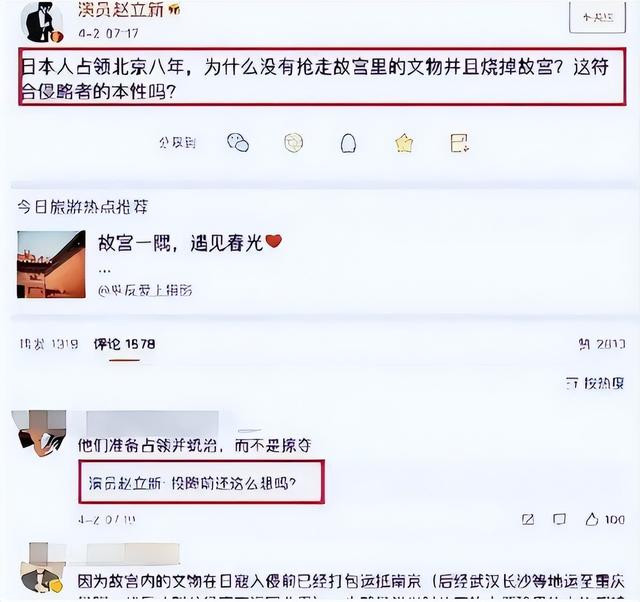Share via QQ penguin icon
The width and height of the screenshot is (640, 602).
pyautogui.click(x=348, y=143)
